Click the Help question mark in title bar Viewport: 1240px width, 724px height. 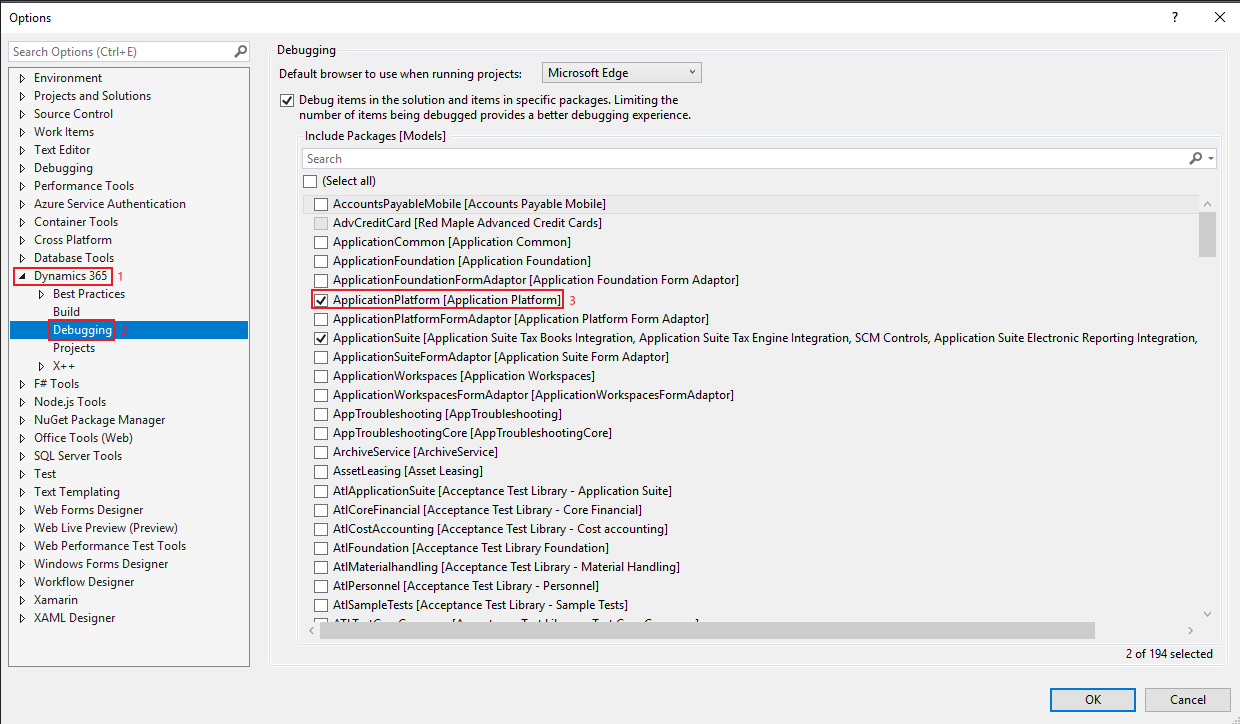[x=1174, y=17]
